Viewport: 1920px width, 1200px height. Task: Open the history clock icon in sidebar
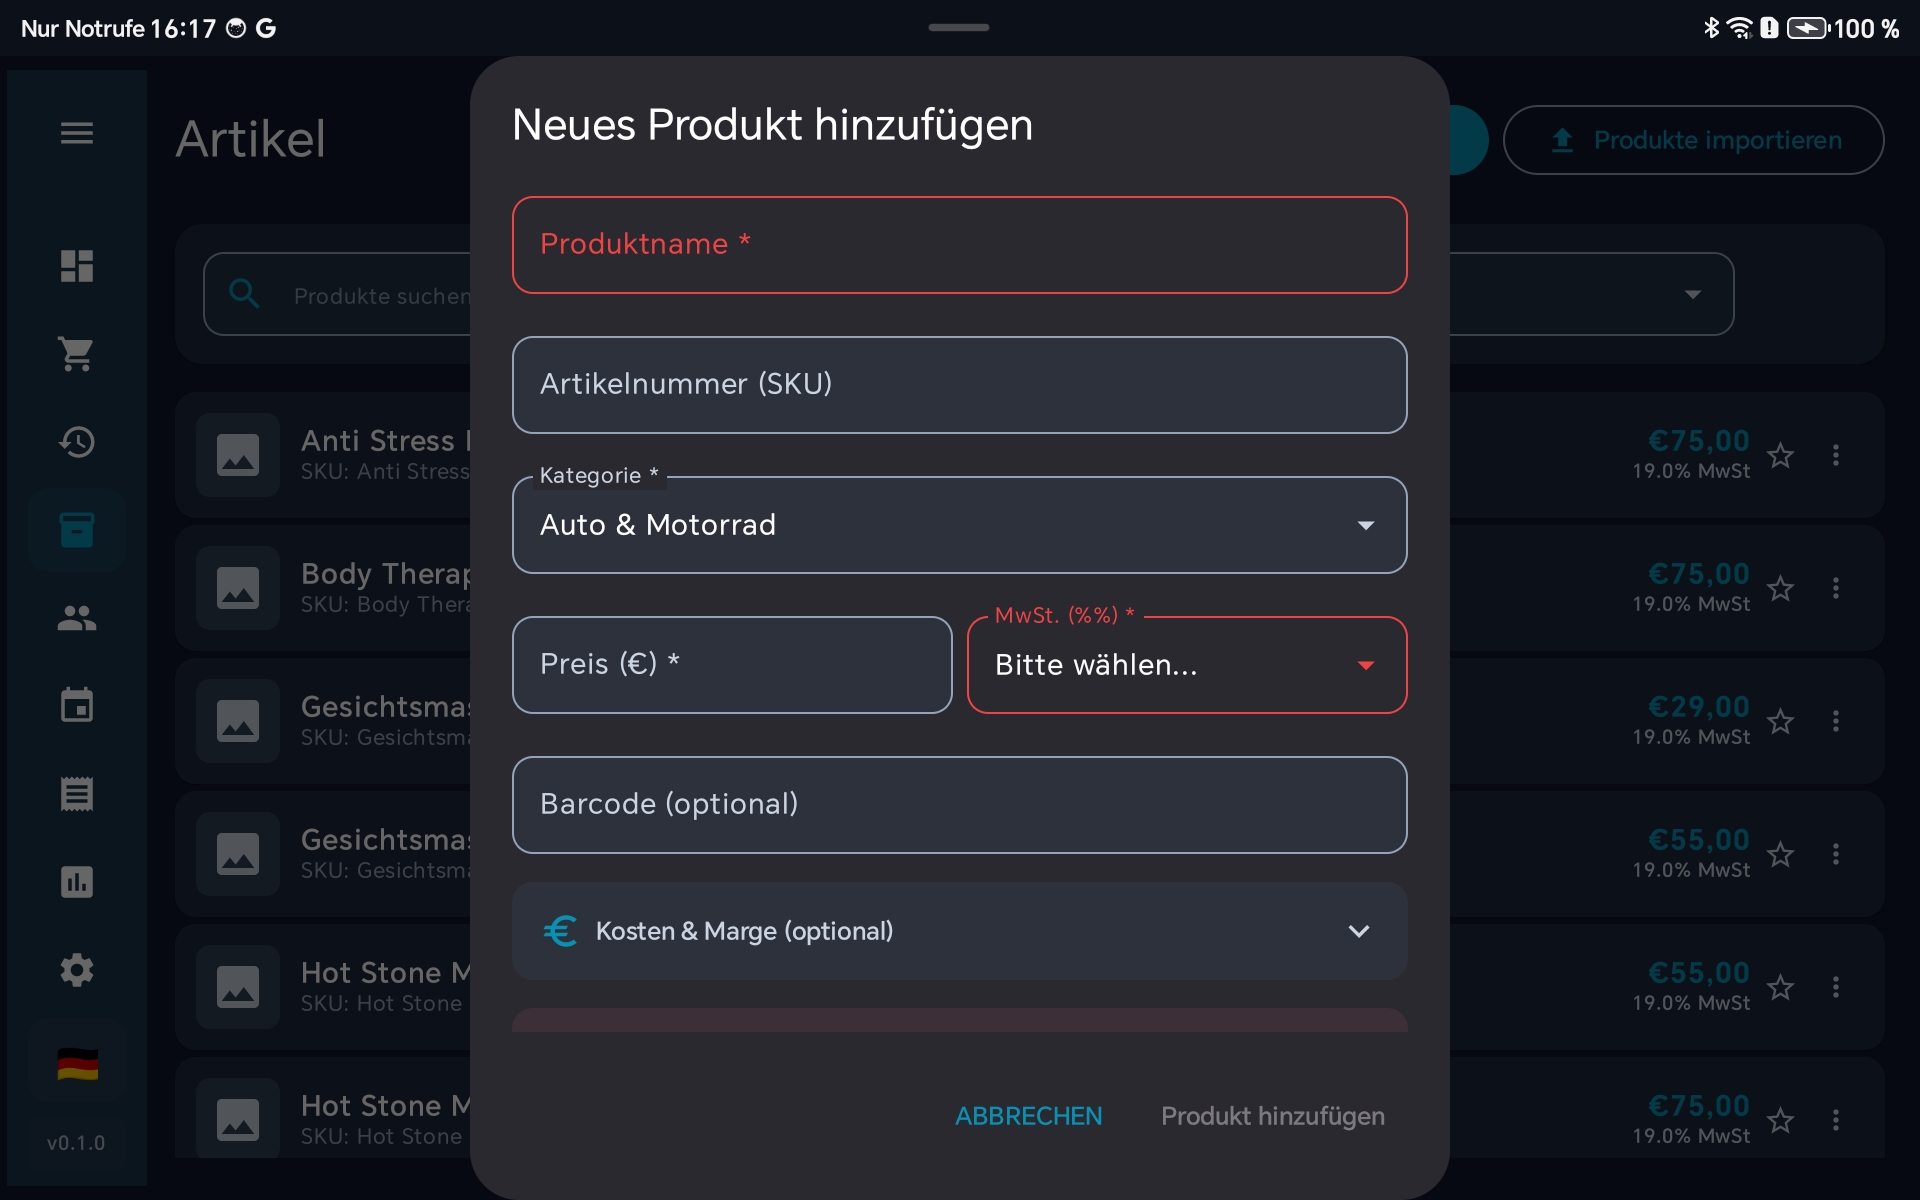pos(77,442)
